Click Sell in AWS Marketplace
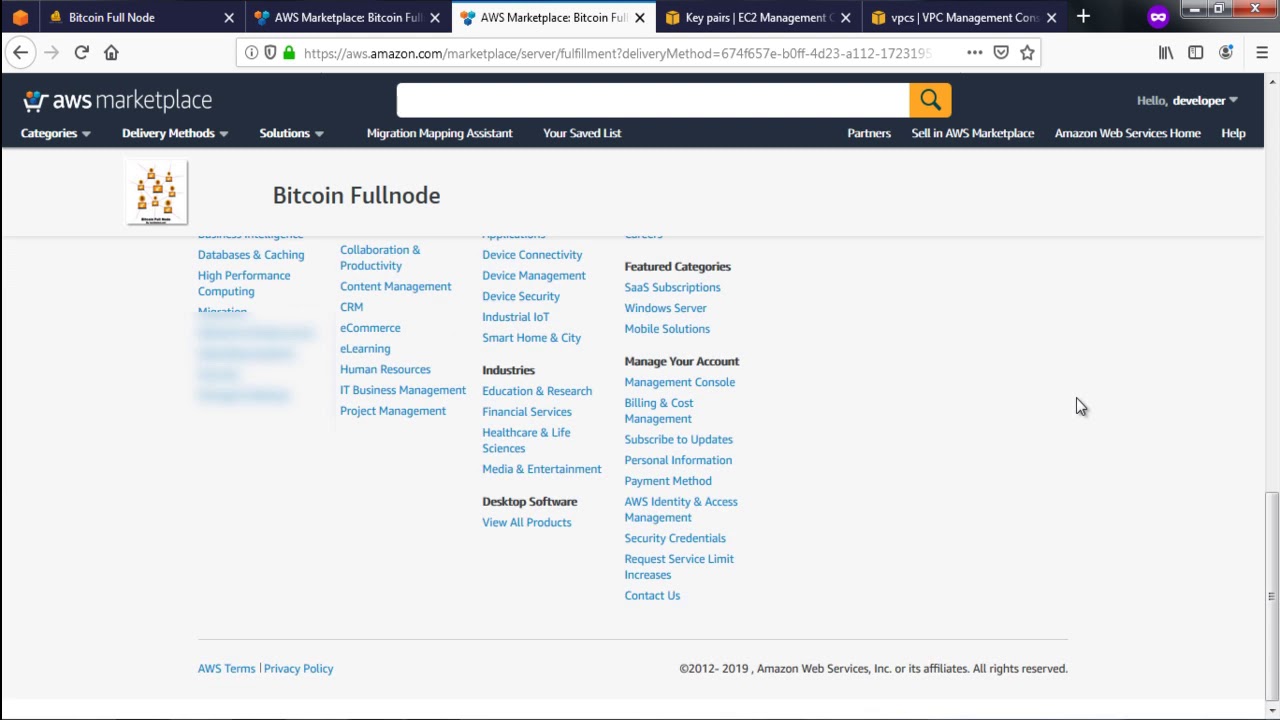The image size is (1280, 720). point(973,133)
